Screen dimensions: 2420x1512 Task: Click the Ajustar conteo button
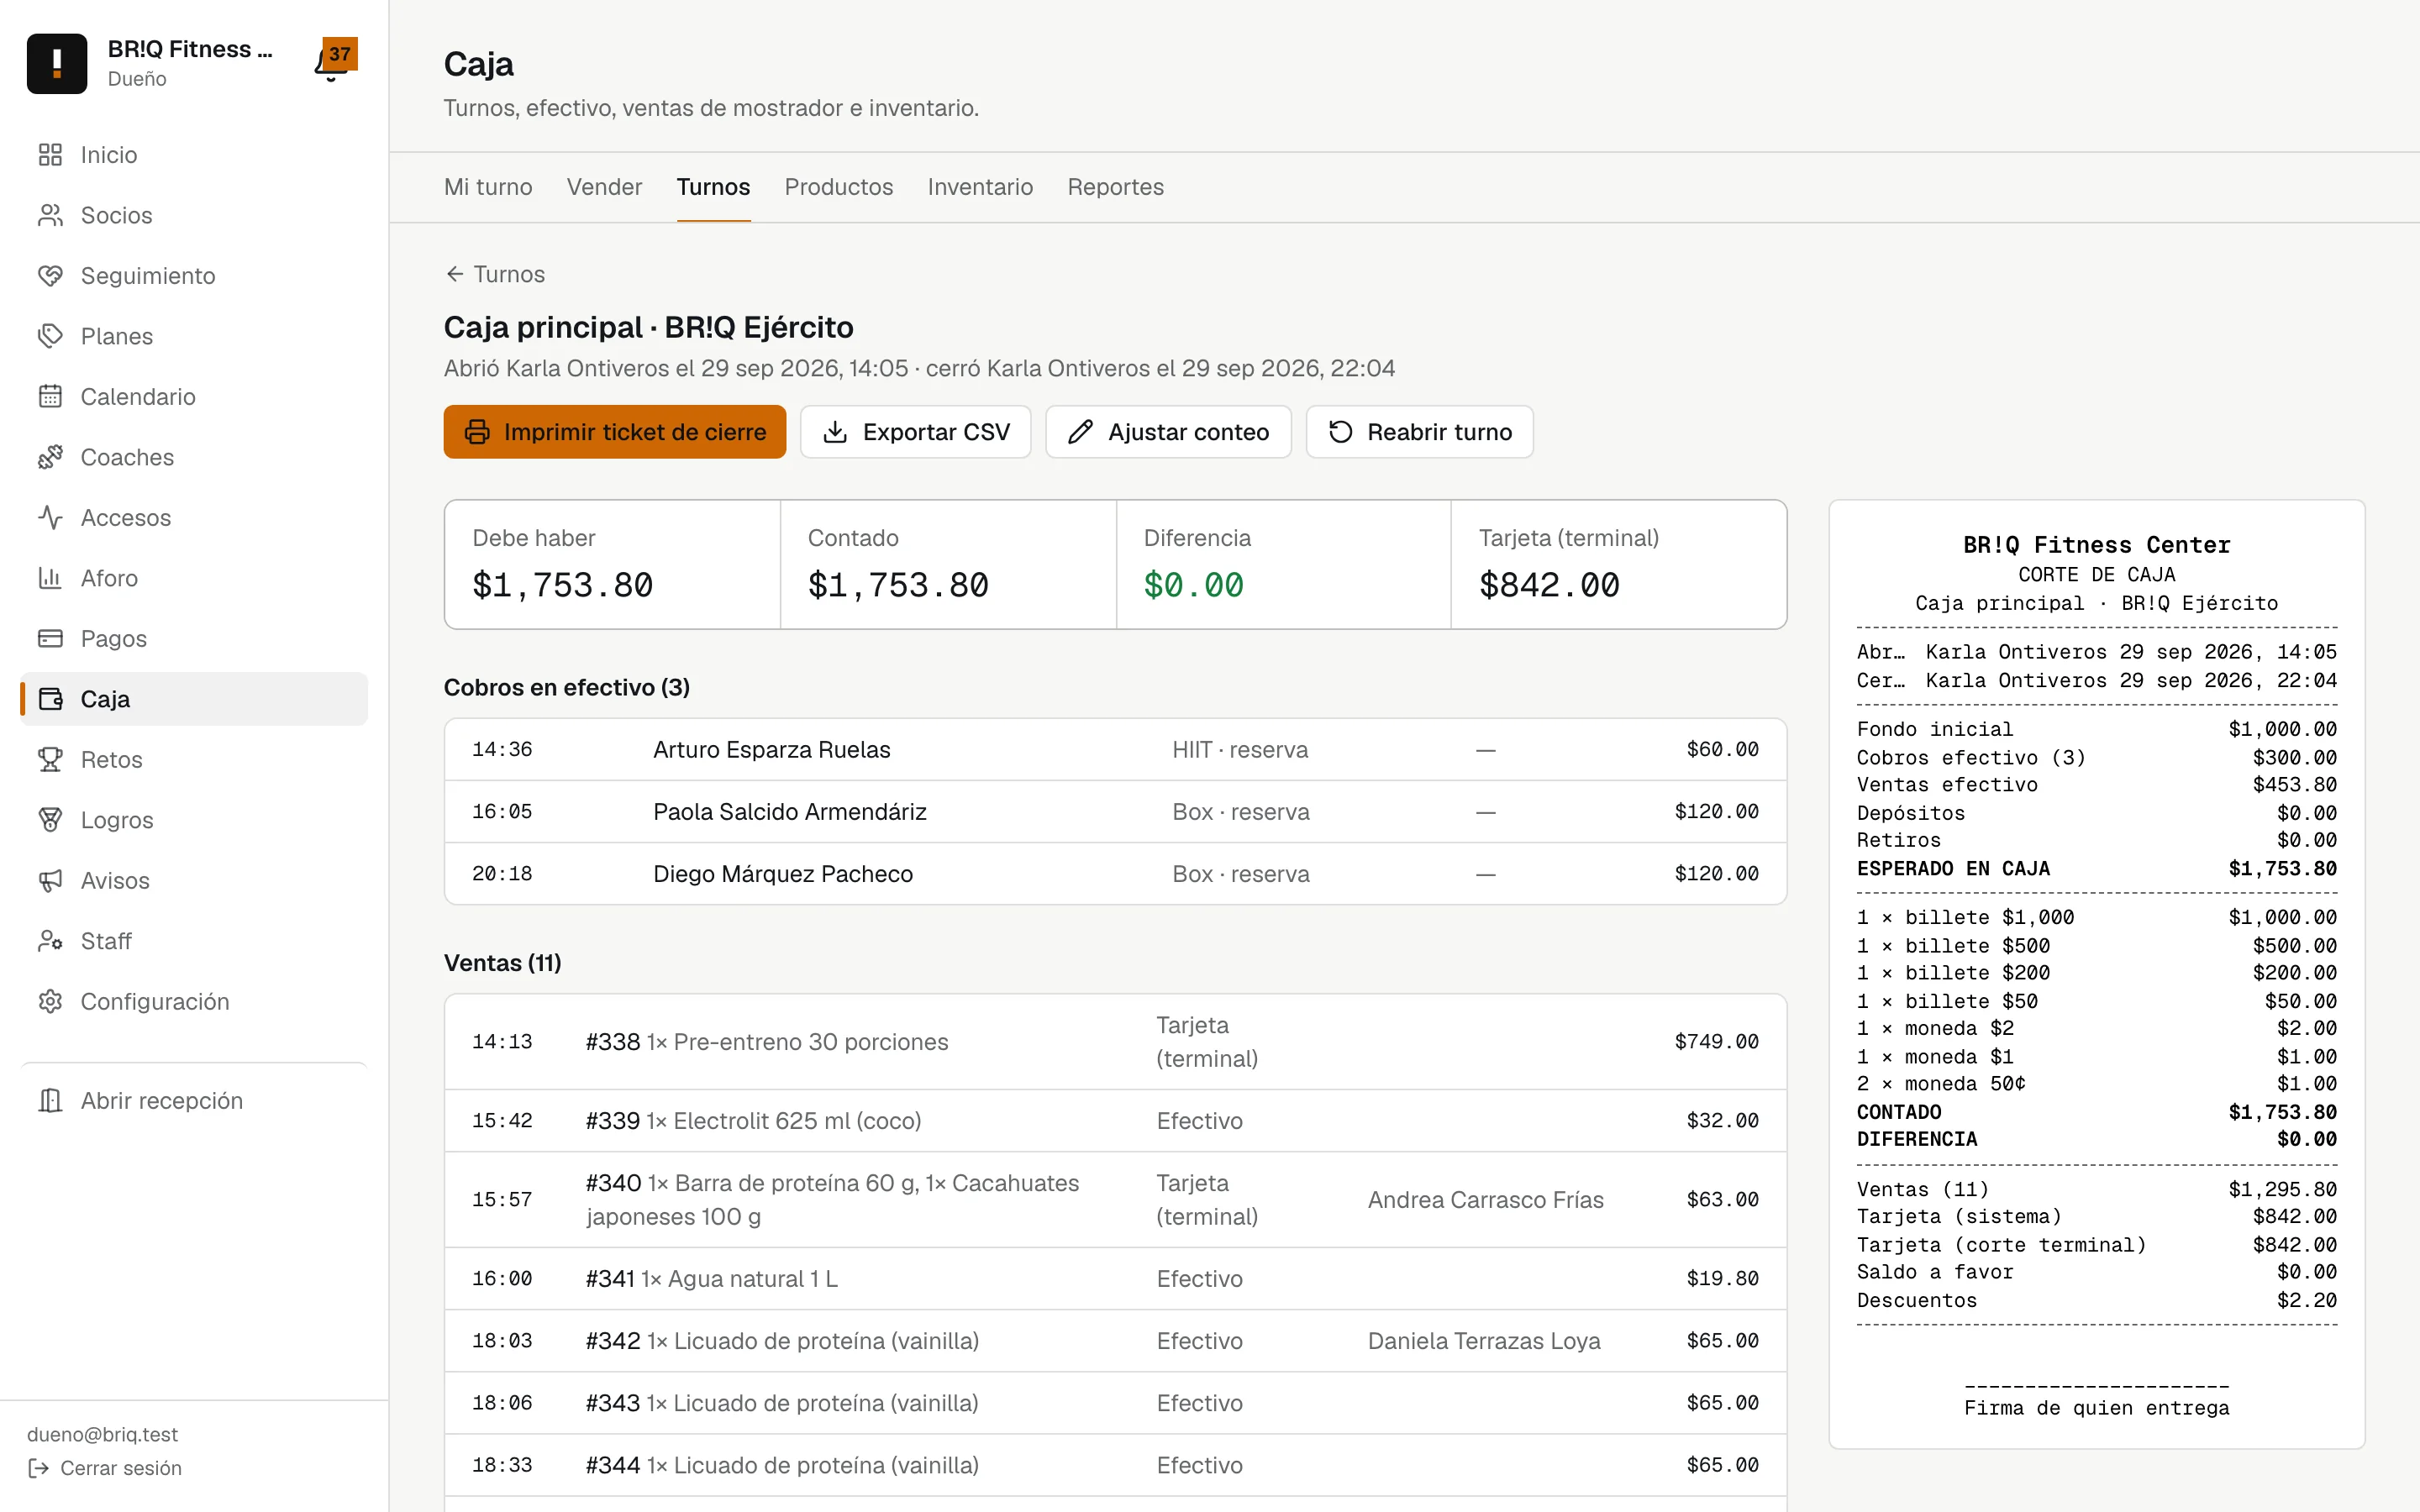pyautogui.click(x=1168, y=432)
